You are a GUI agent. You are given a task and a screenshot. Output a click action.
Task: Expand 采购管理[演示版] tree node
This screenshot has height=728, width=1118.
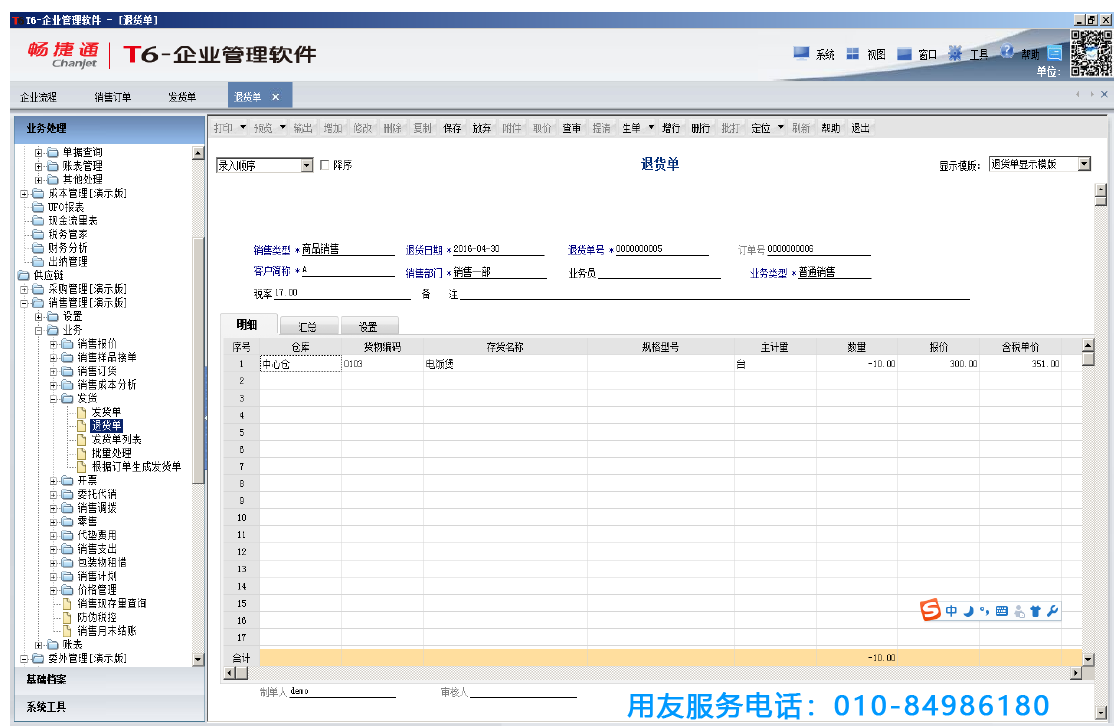[24, 289]
